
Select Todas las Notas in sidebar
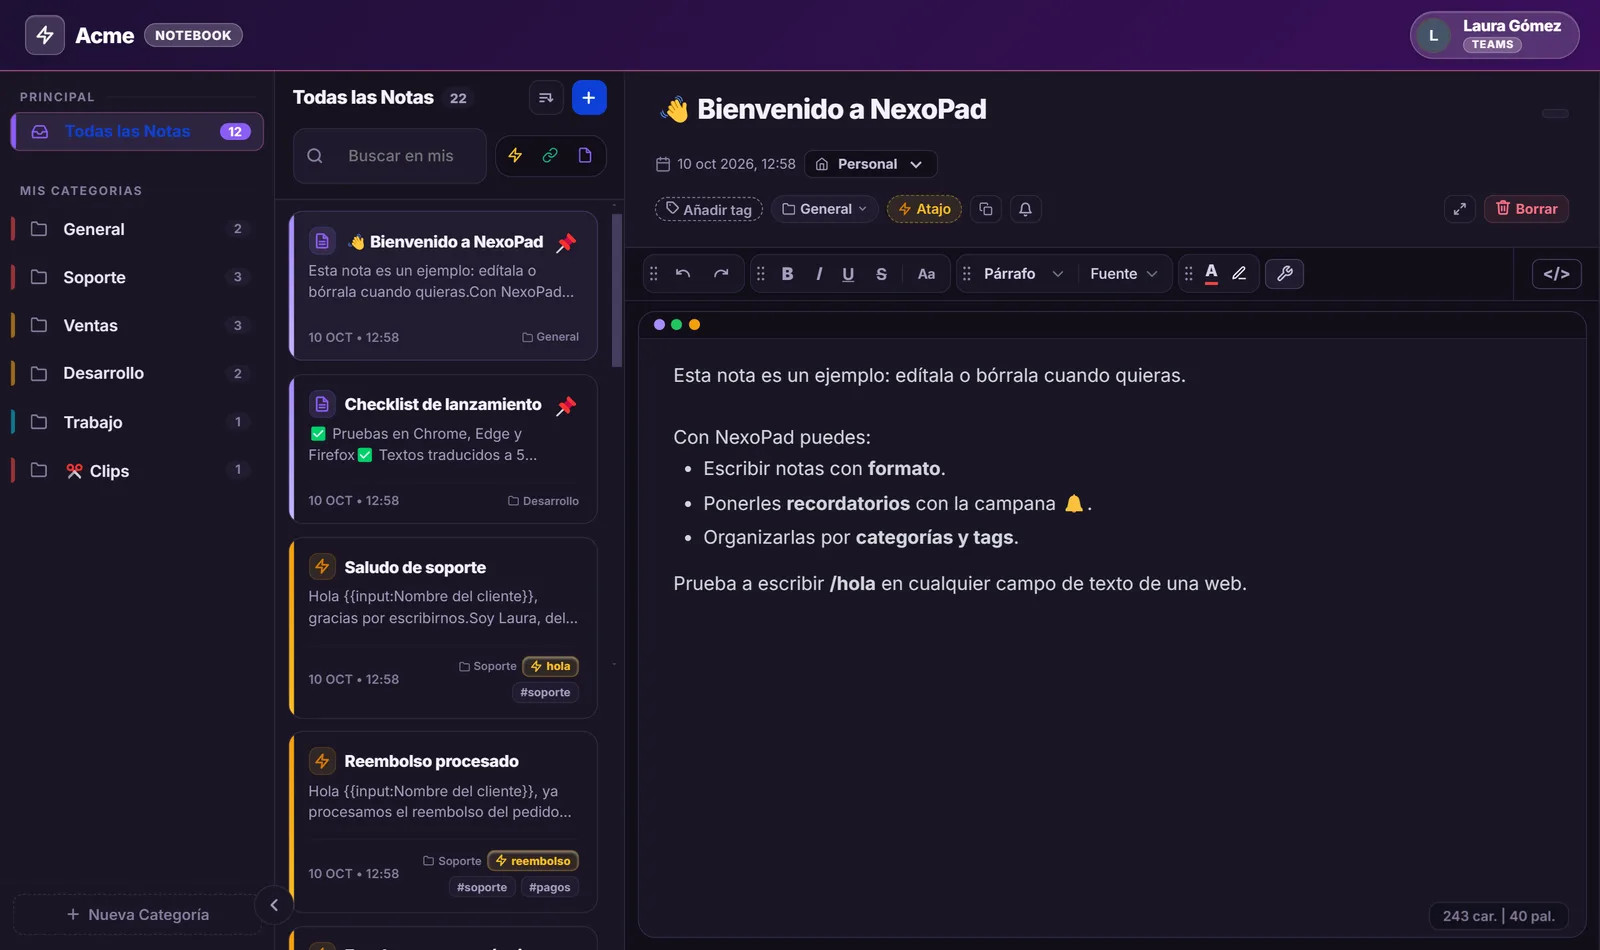[x=137, y=131]
